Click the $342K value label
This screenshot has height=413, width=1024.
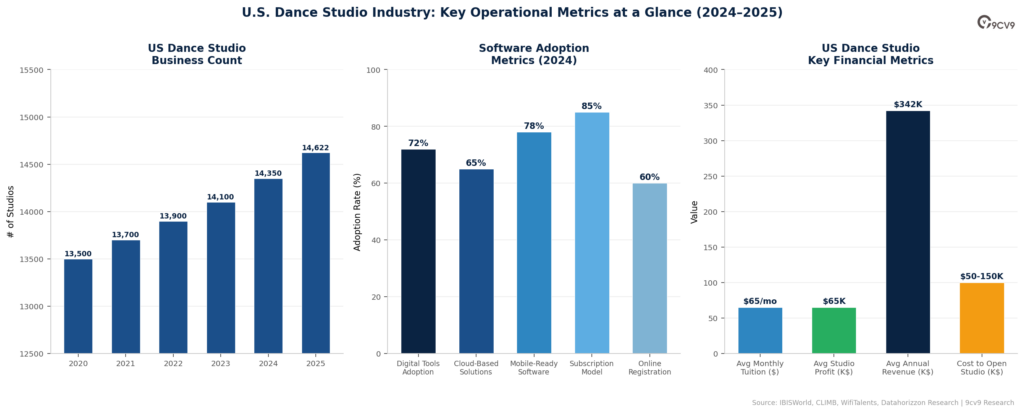coord(908,105)
